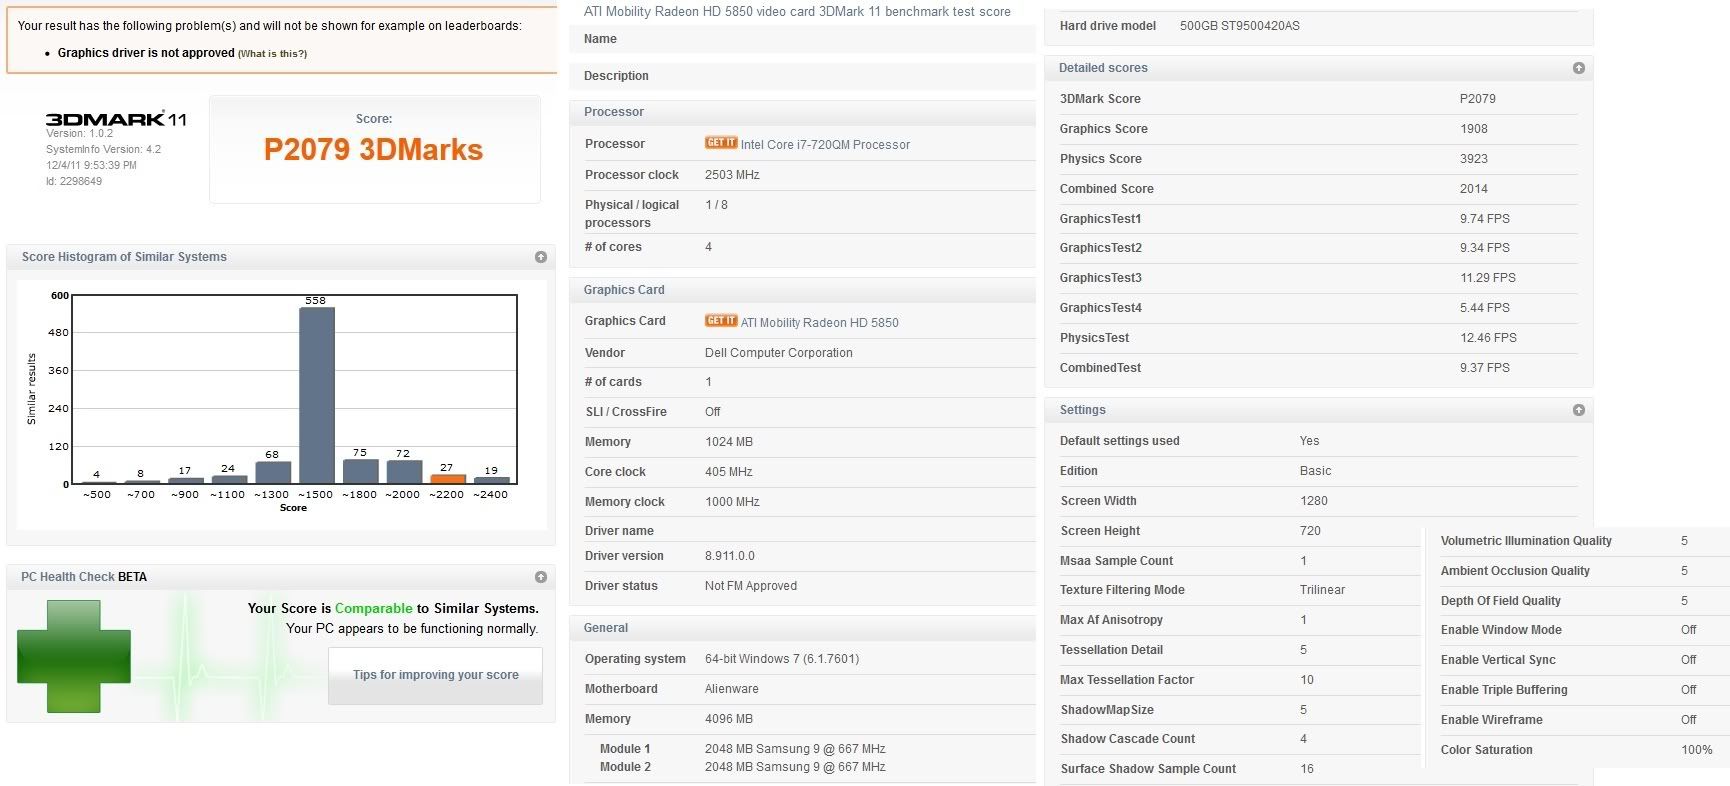Click the "P2079 3DMarks" score text
Viewport: 1730px width, 786px height.
[x=373, y=150]
